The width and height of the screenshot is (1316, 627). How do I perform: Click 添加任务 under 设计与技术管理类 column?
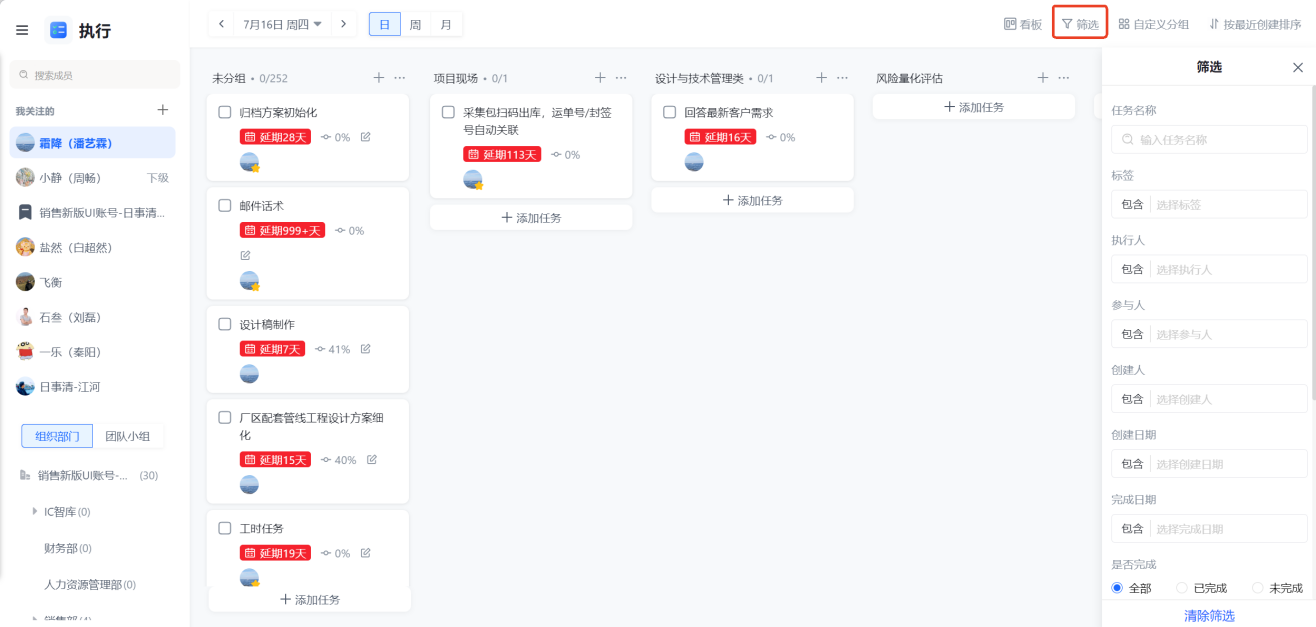pyautogui.click(x=753, y=200)
